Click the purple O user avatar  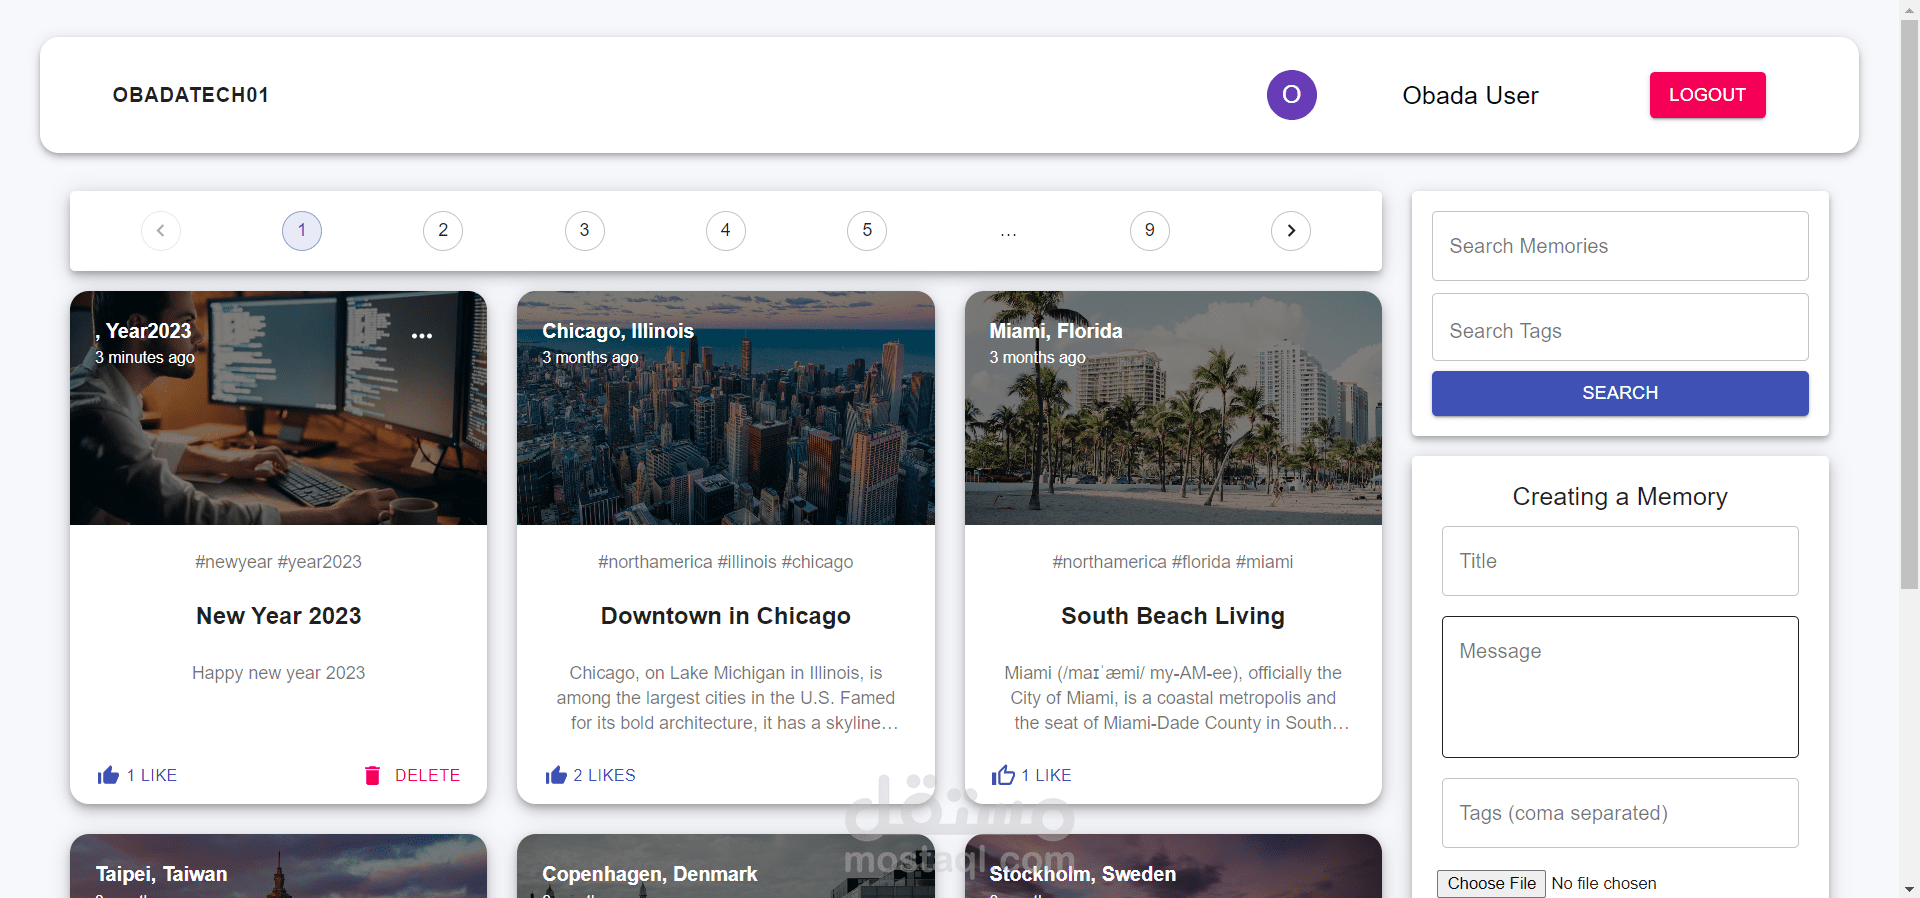(1291, 95)
